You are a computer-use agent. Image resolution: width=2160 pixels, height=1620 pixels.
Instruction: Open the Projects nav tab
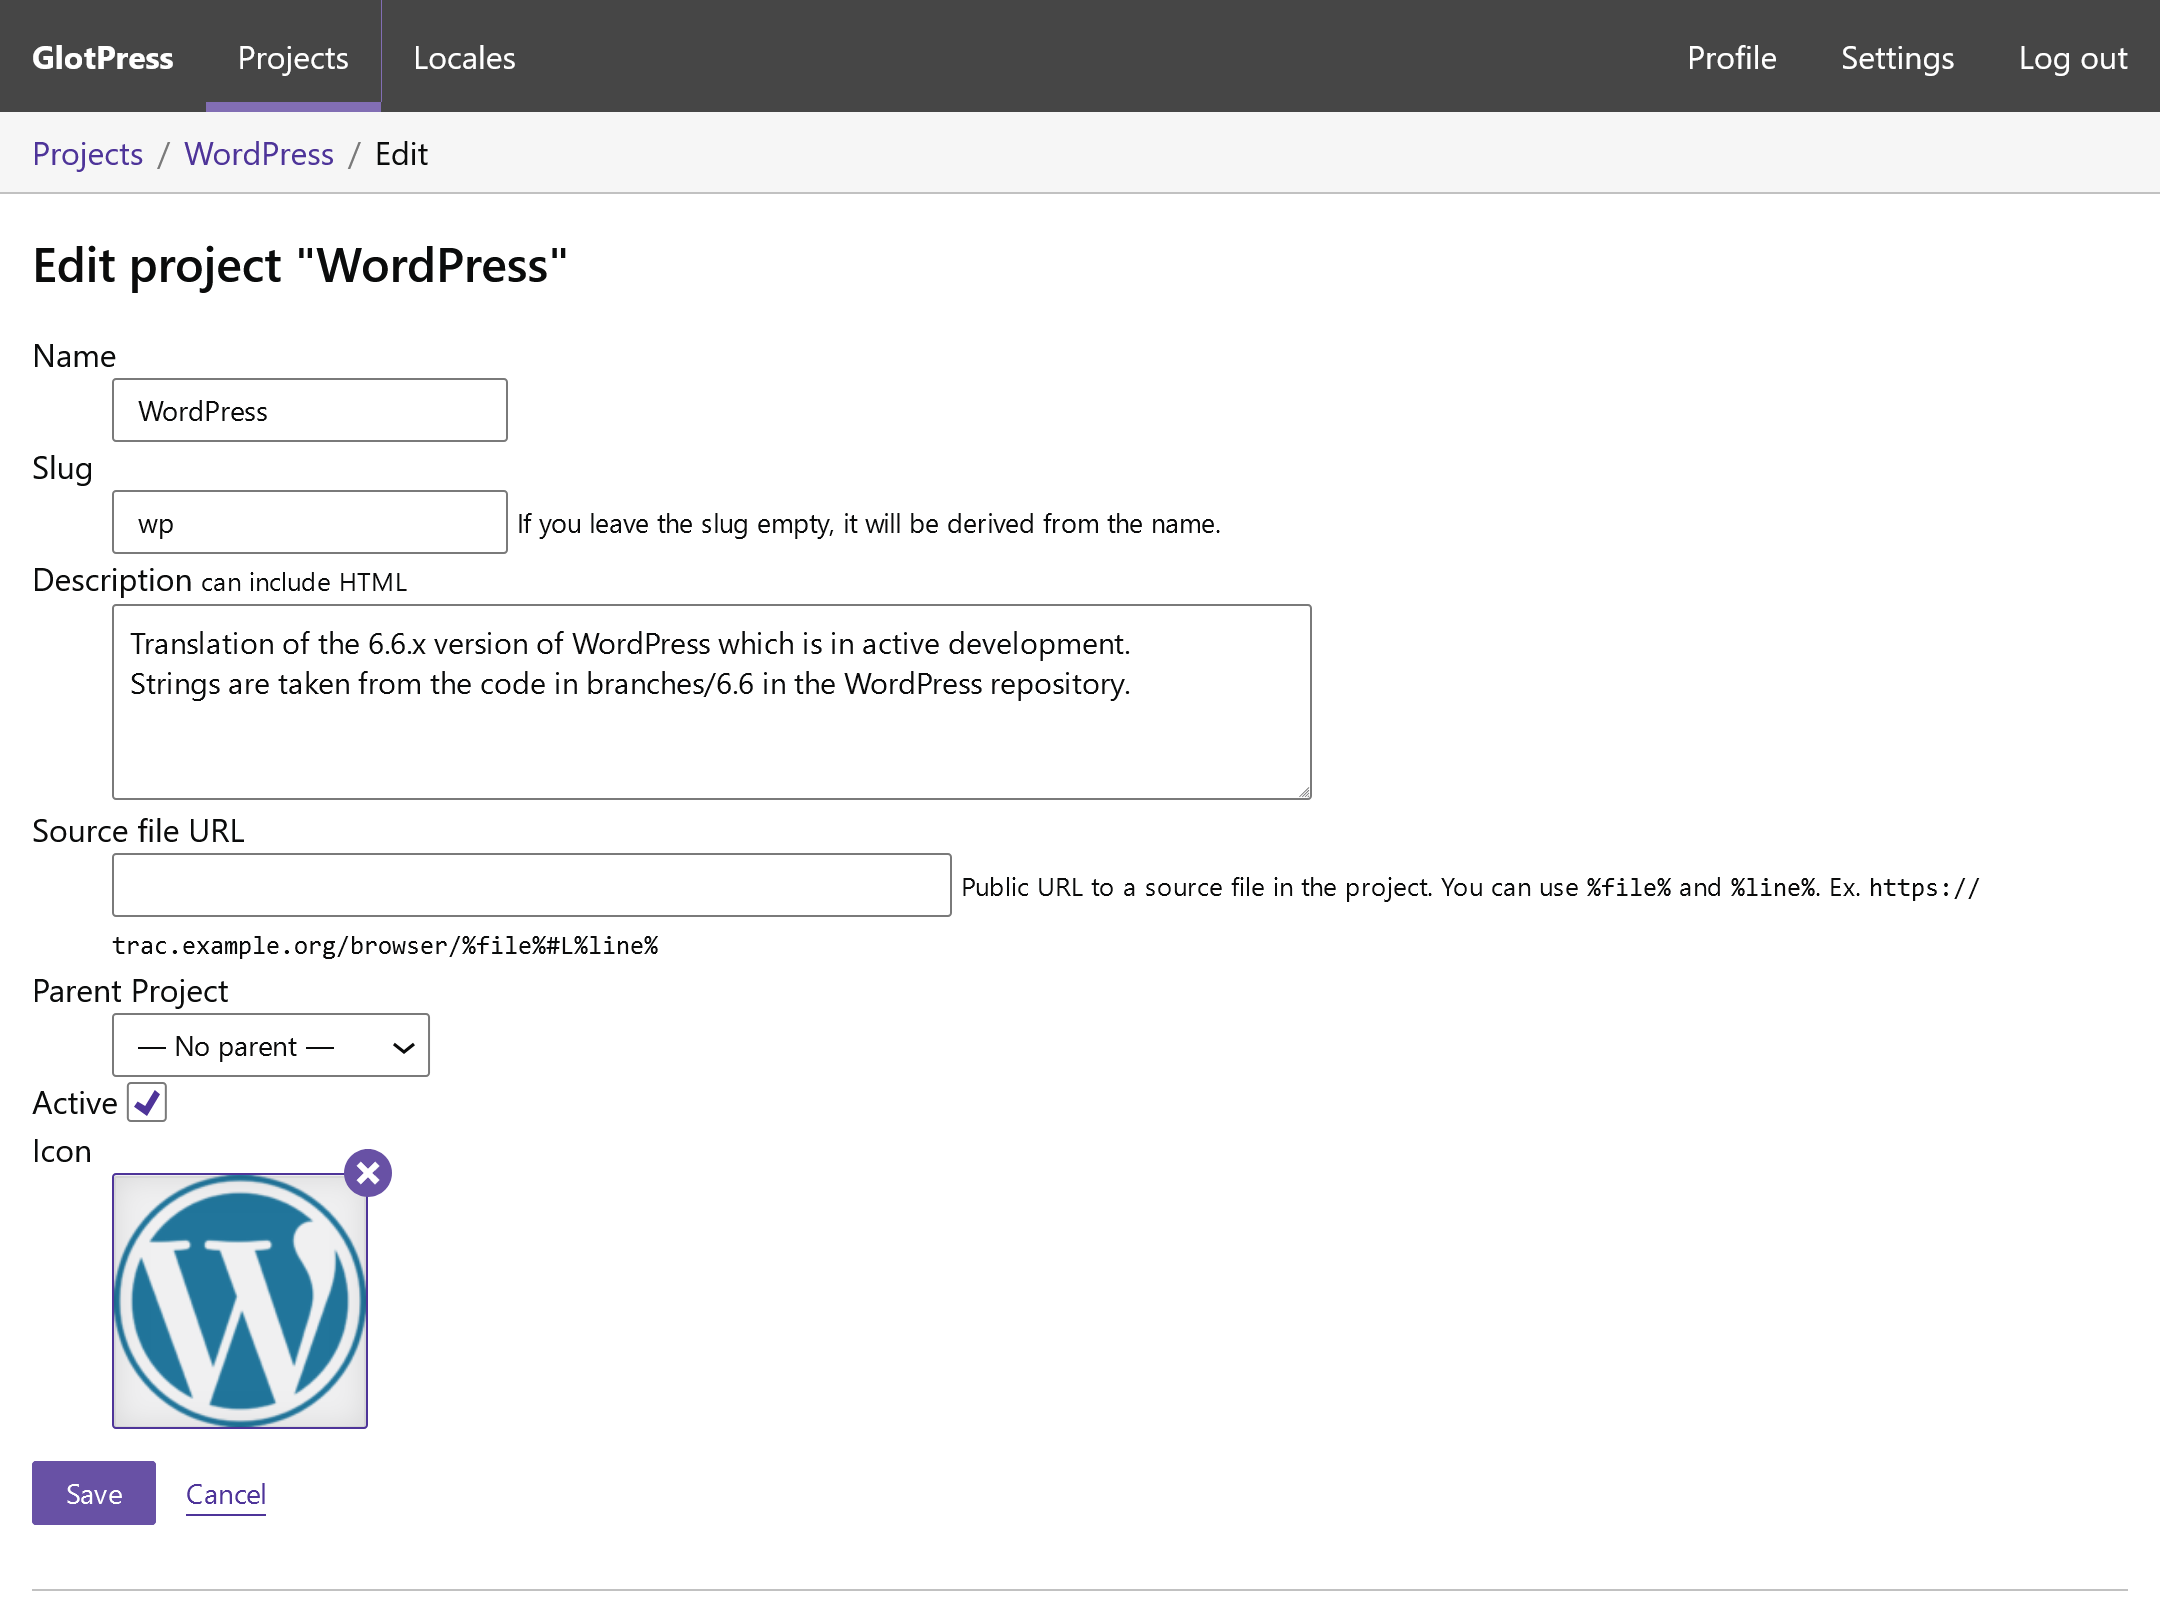point(293,58)
